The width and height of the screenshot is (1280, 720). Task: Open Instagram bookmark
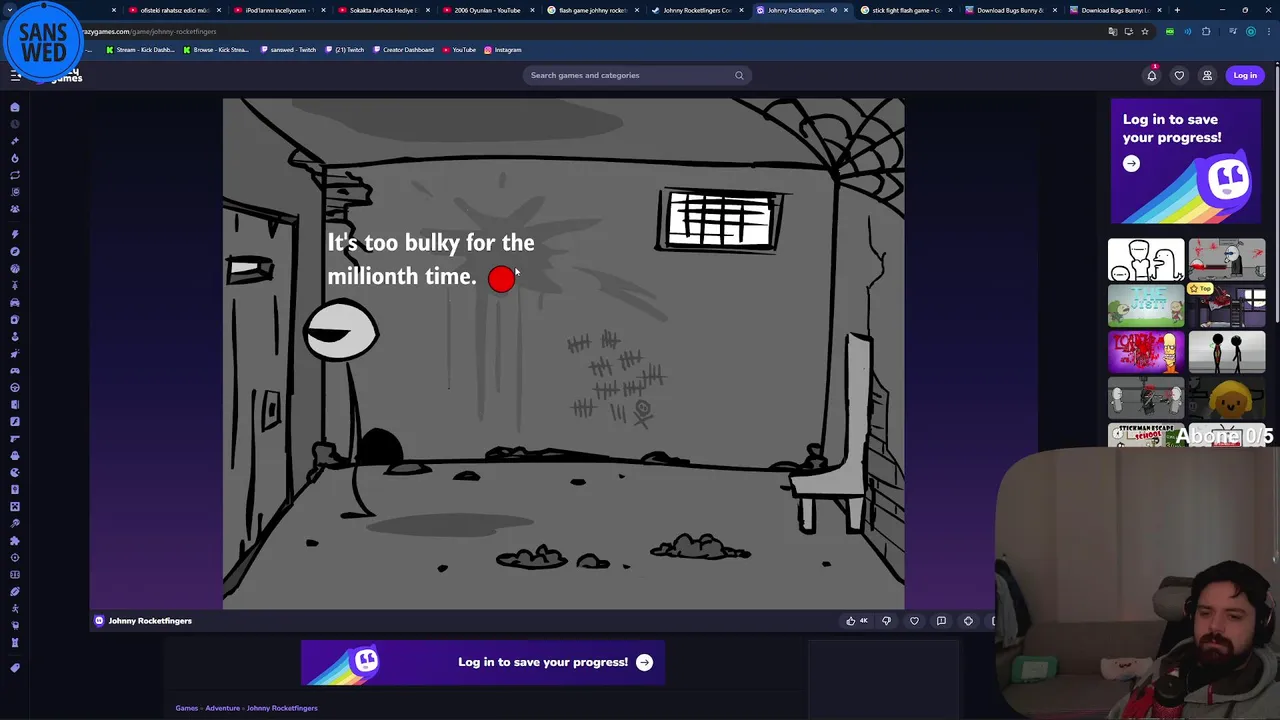503,50
